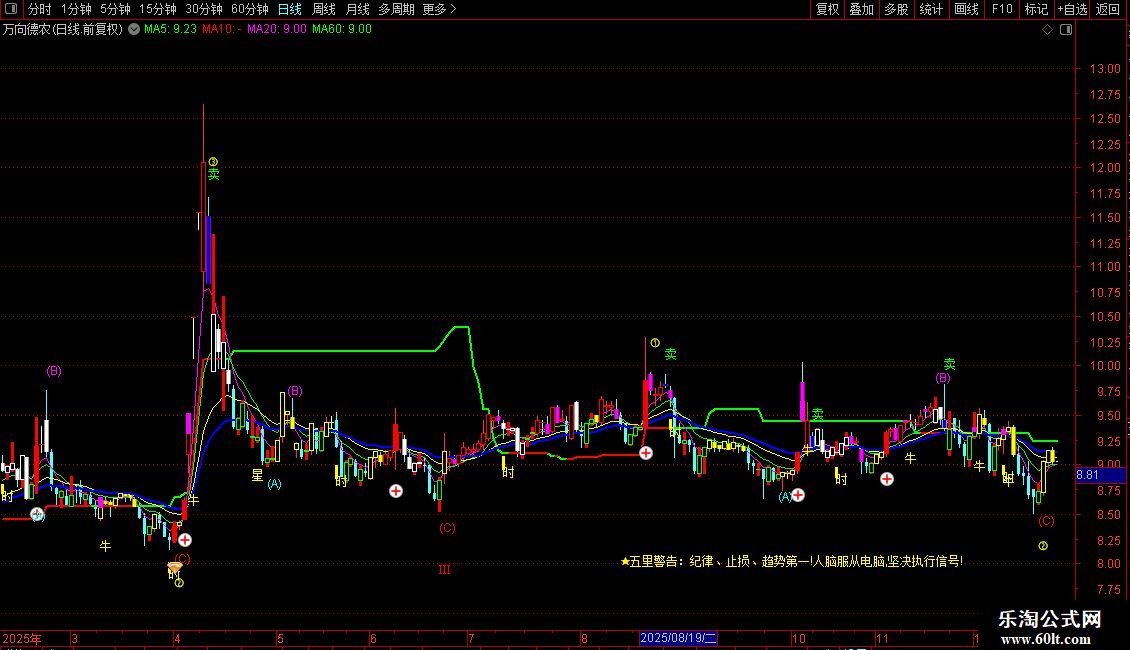
Task: Click the funnel cup icon near April low
Action: pyautogui.click(x=175, y=569)
